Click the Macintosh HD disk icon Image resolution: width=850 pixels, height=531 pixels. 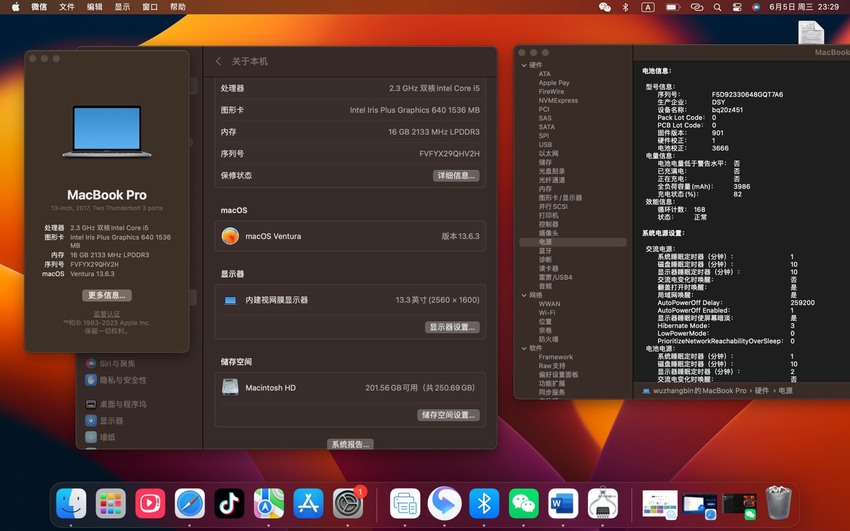pos(230,387)
